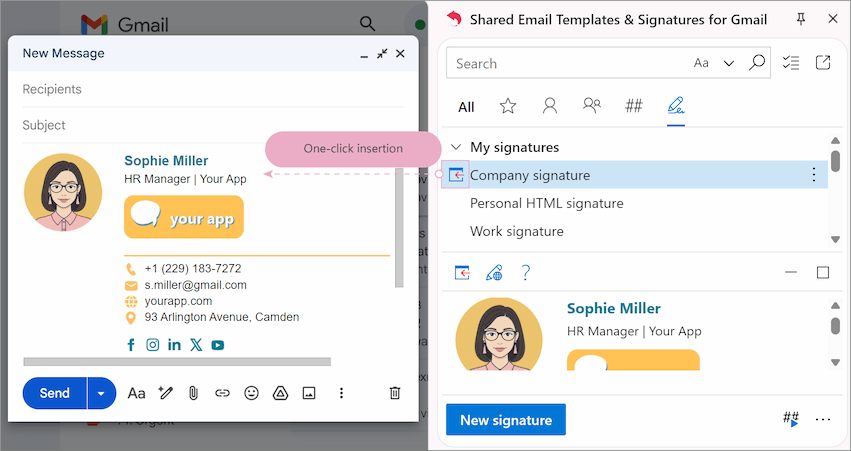Click preview pane scroll down arrow
The height and width of the screenshot is (451, 851).
point(835,363)
